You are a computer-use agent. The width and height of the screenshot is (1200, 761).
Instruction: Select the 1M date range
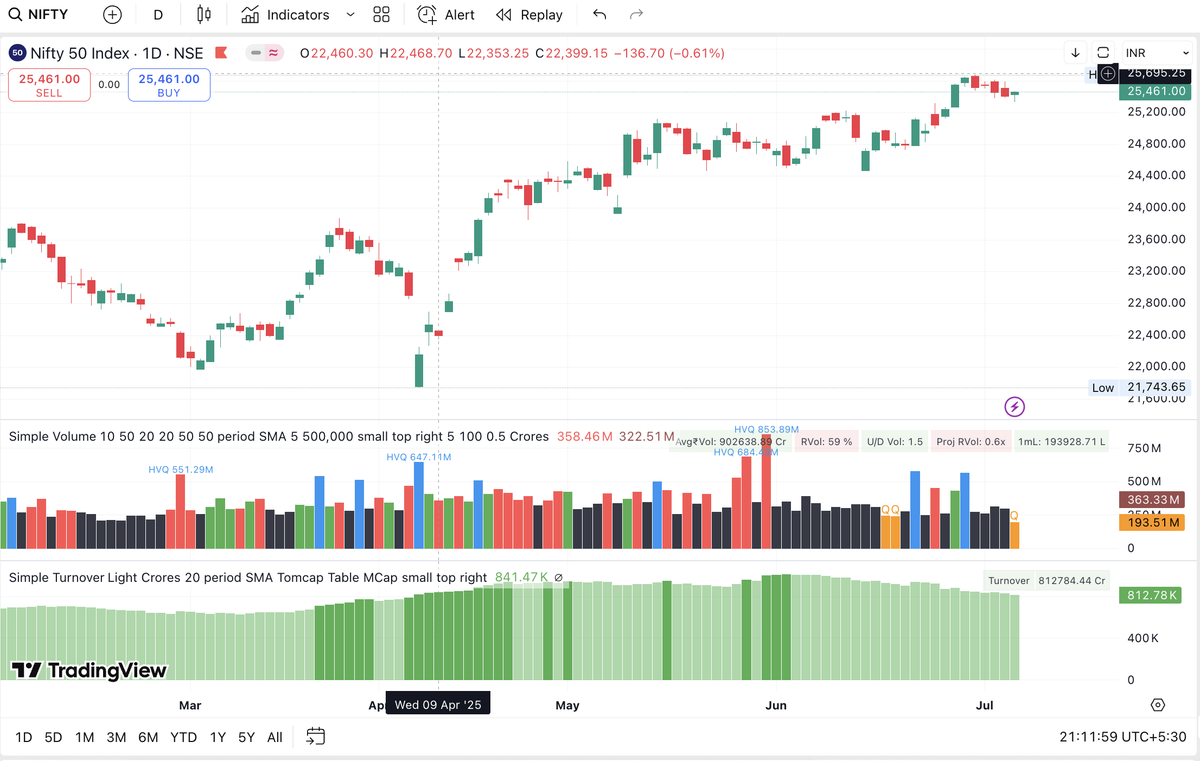pyautogui.click(x=85, y=737)
